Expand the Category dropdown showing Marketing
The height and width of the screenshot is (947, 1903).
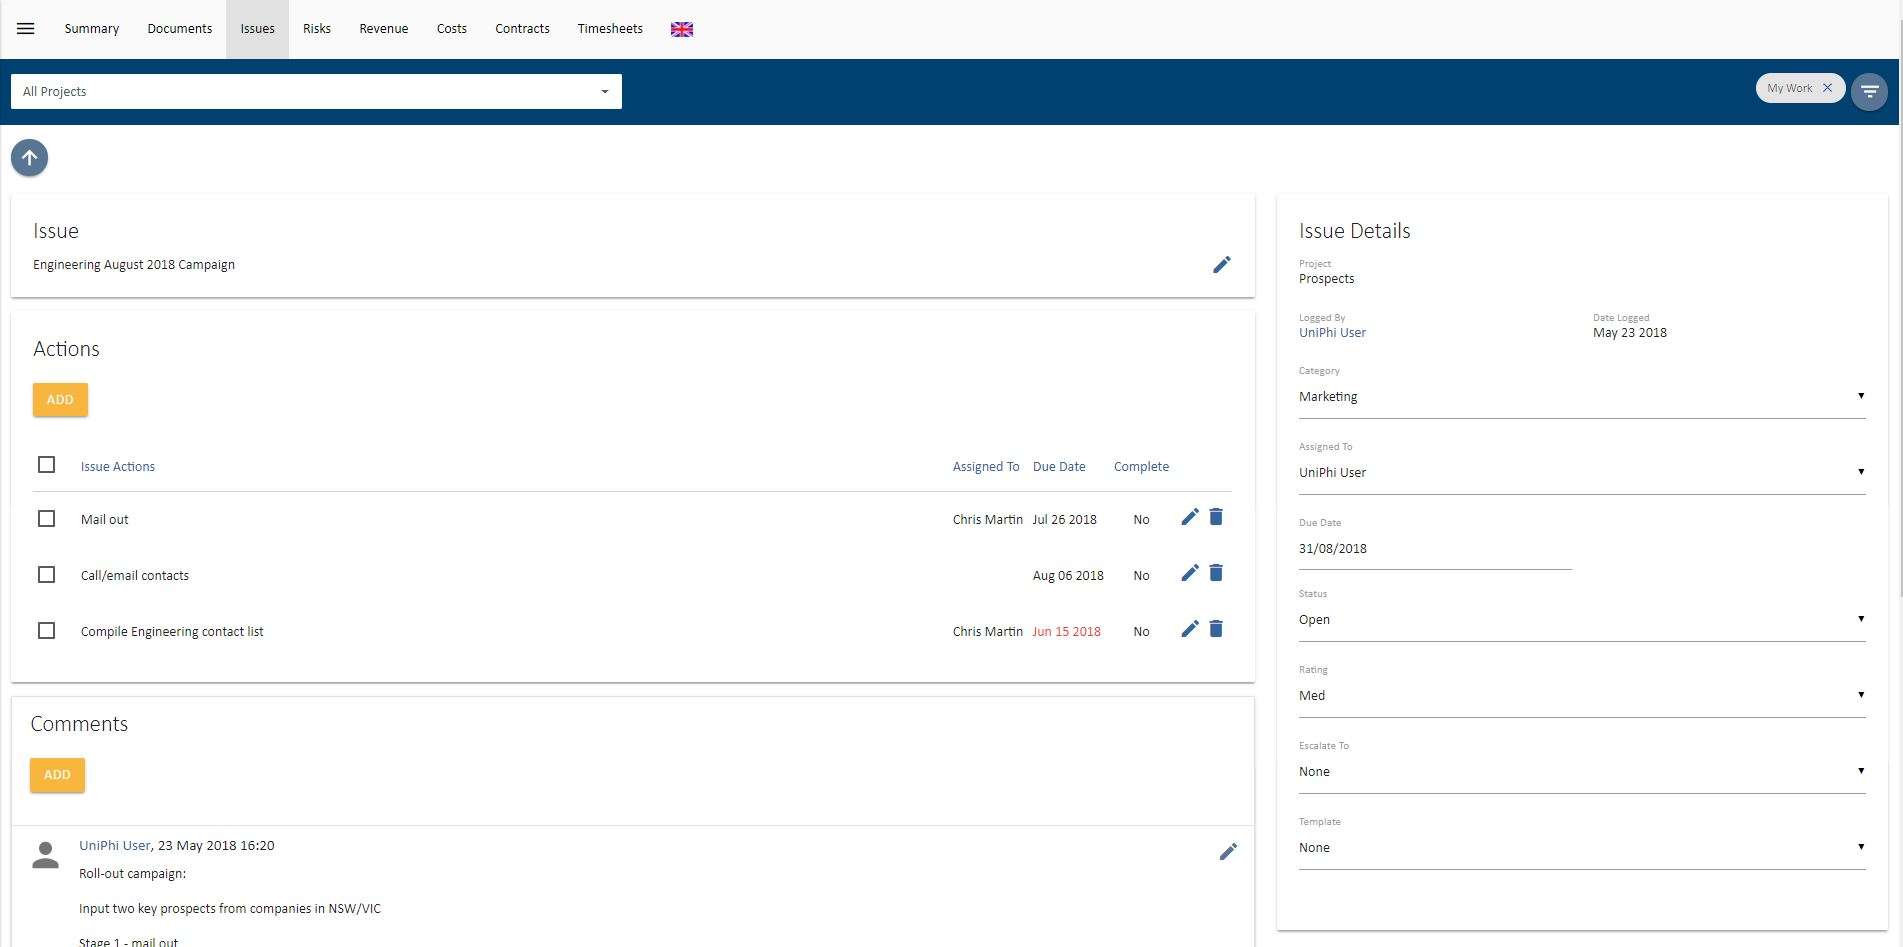tap(1581, 397)
